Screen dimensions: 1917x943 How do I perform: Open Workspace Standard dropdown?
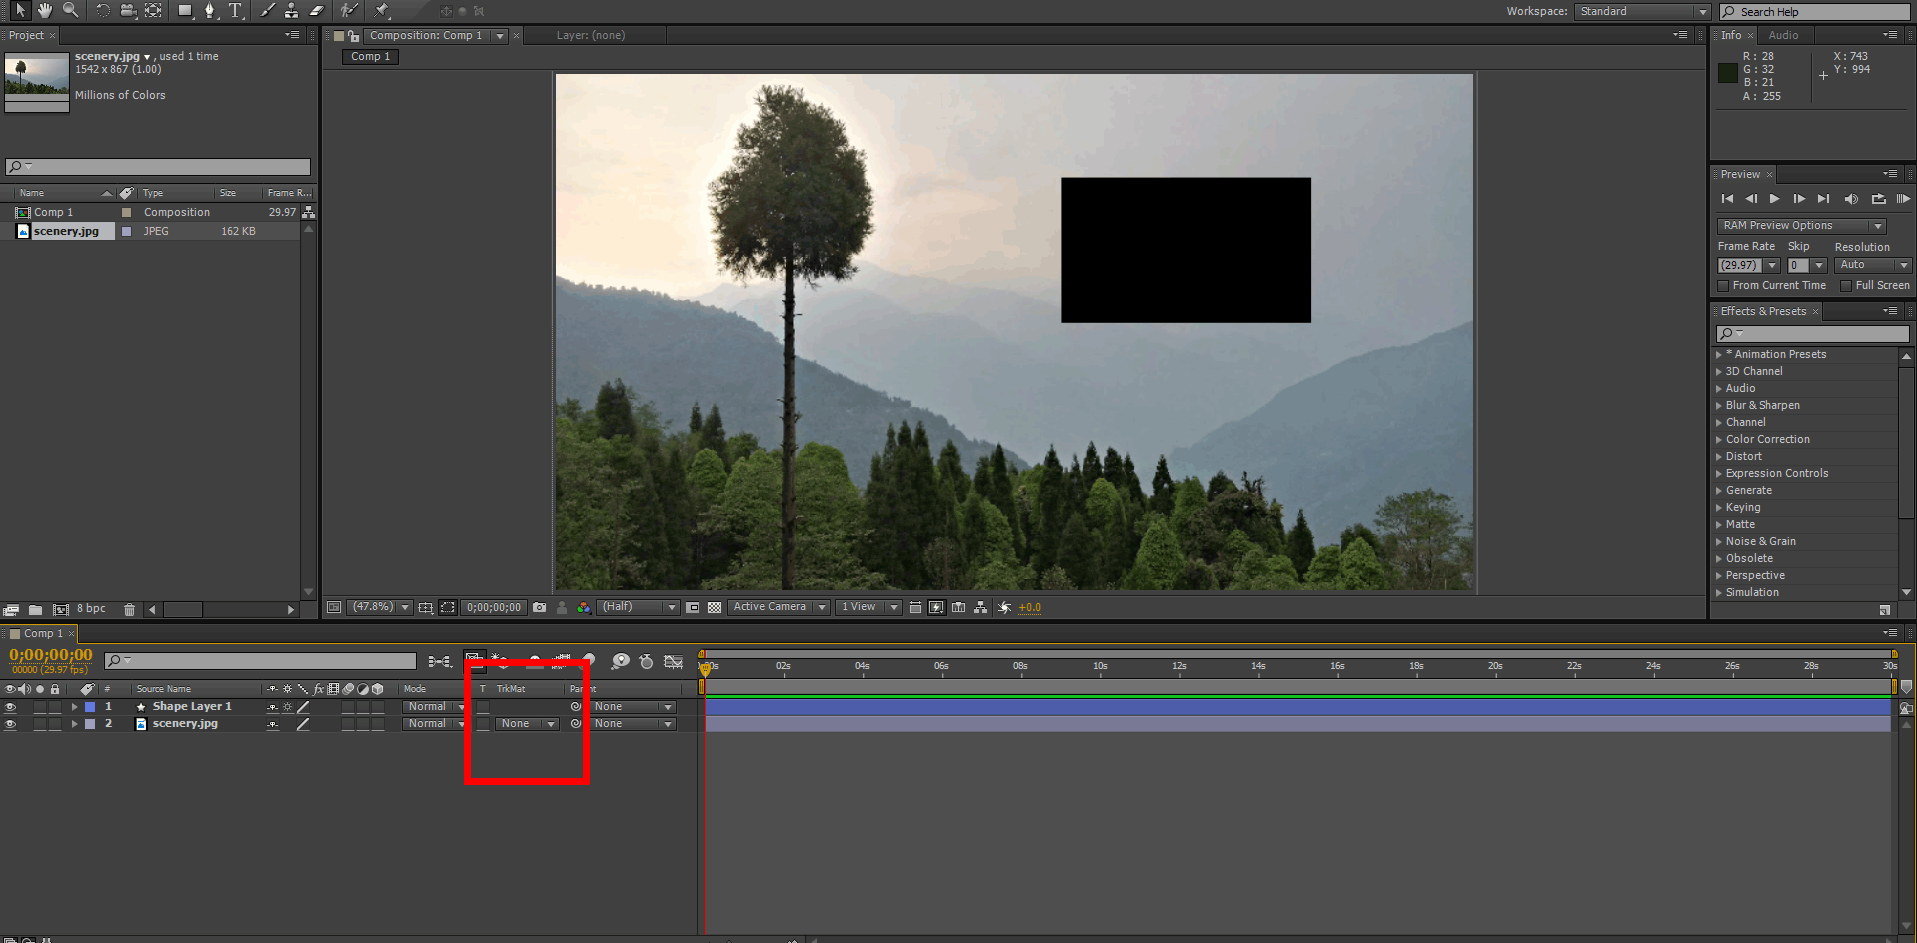point(1642,11)
